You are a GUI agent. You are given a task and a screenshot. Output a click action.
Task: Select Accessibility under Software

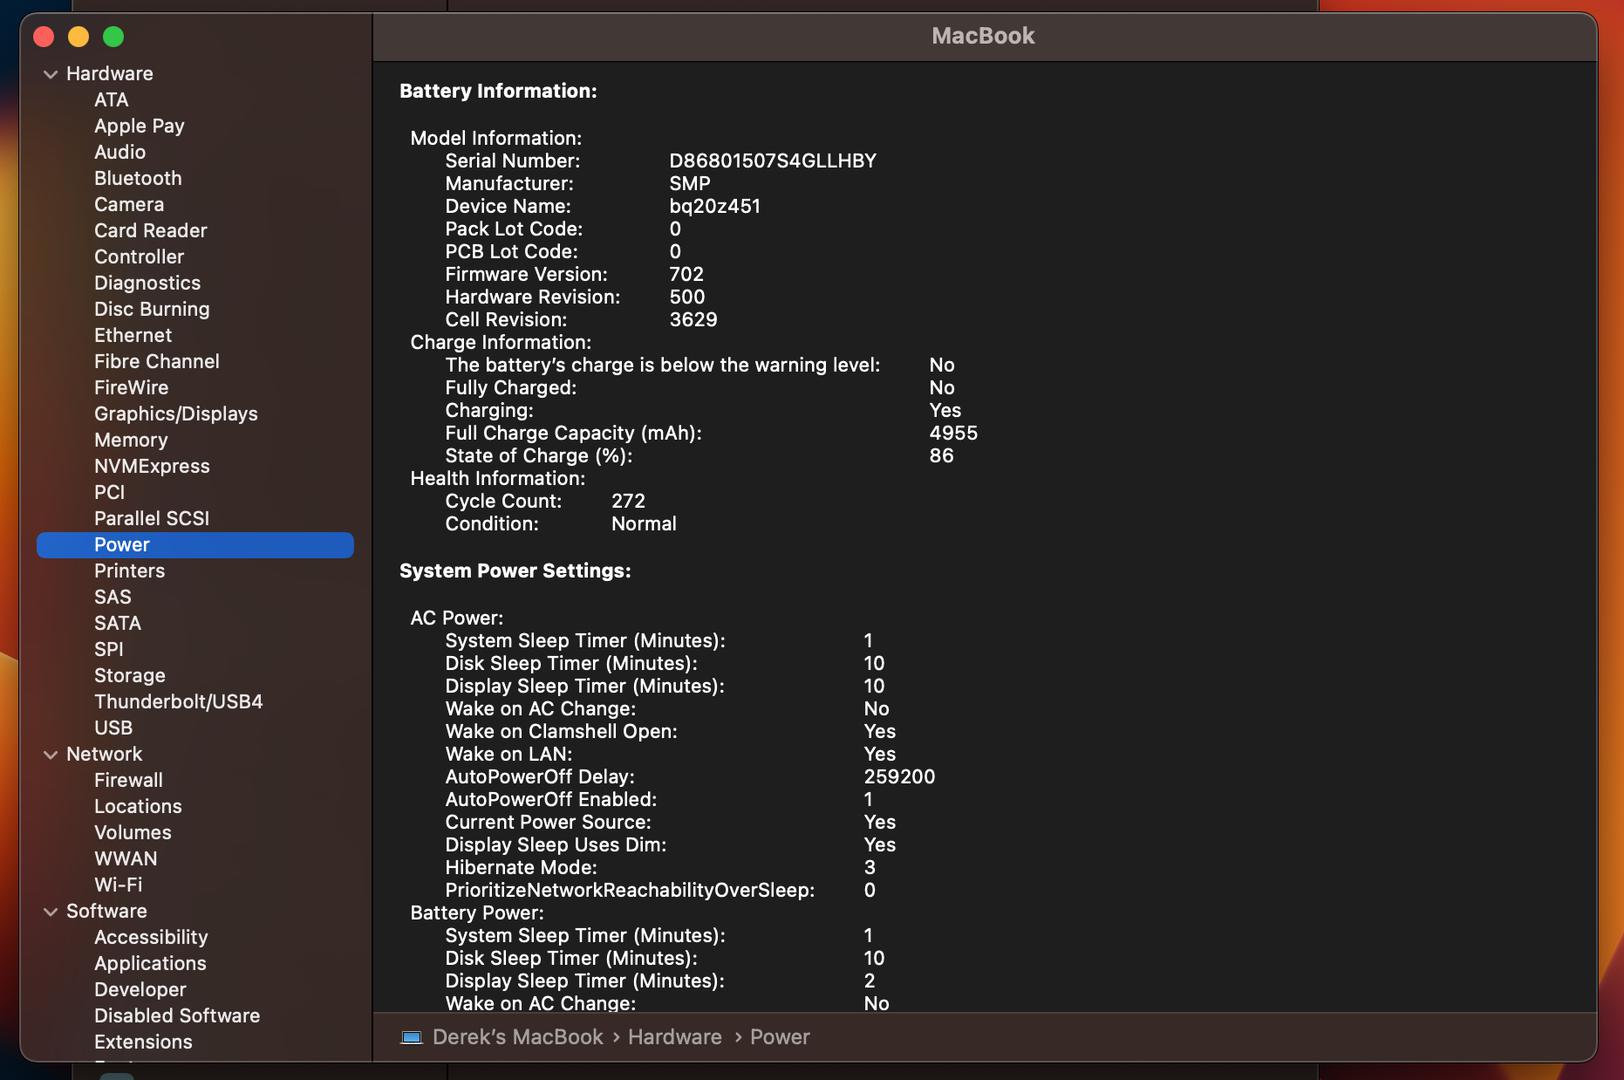(x=151, y=937)
